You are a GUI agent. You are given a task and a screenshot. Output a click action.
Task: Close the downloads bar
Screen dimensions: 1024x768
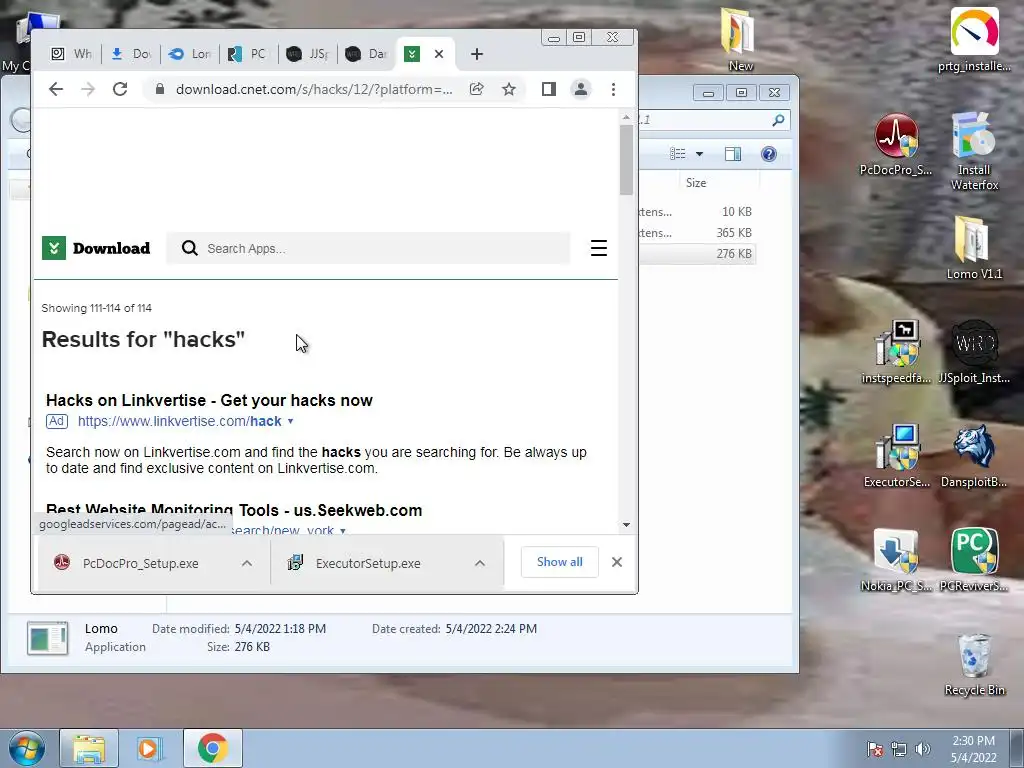tap(616, 562)
